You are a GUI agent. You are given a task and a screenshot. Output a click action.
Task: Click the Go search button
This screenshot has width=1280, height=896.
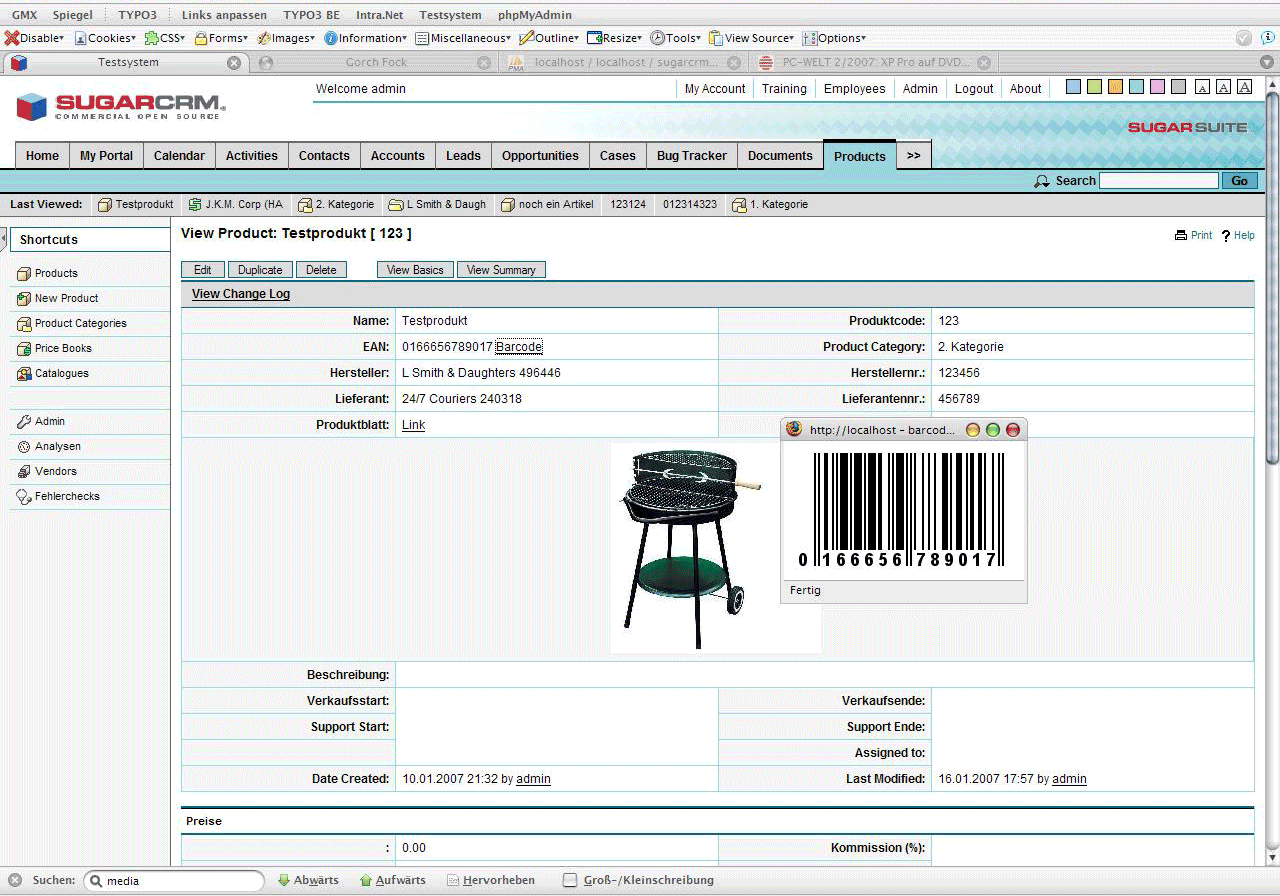click(x=1240, y=181)
